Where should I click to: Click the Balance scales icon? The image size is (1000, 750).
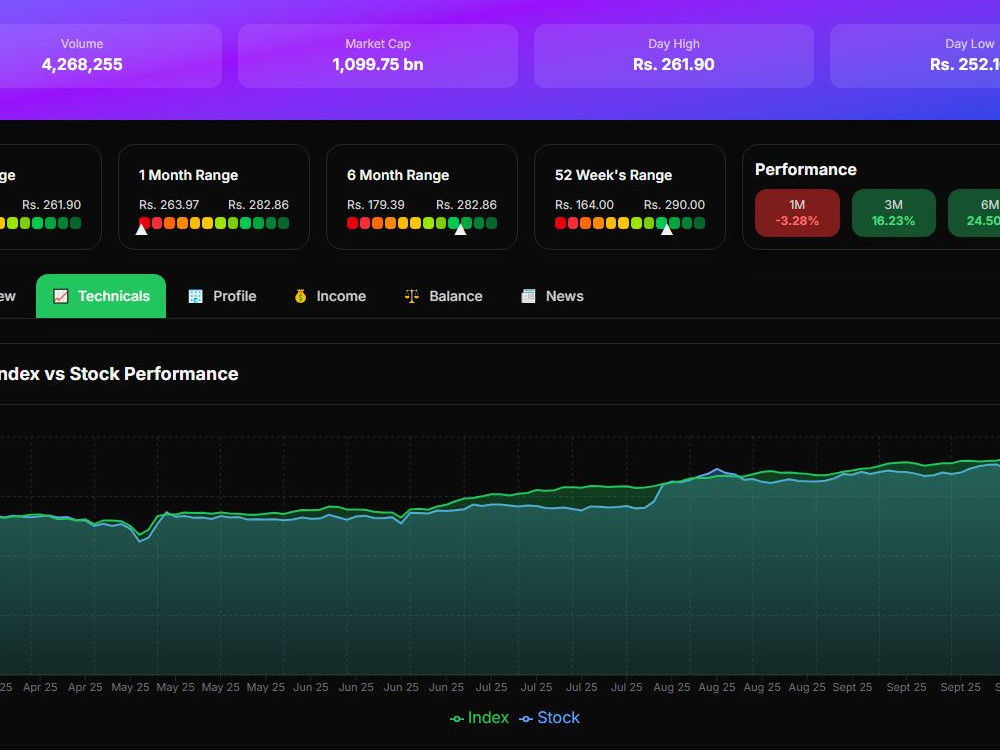click(x=411, y=296)
